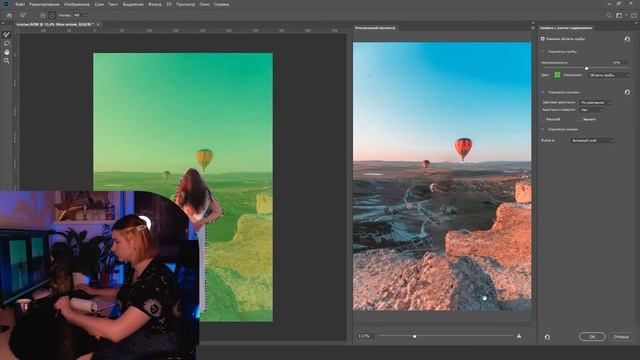640x360 pixels.
Task: Open the Текст menu
Action: 113,4
